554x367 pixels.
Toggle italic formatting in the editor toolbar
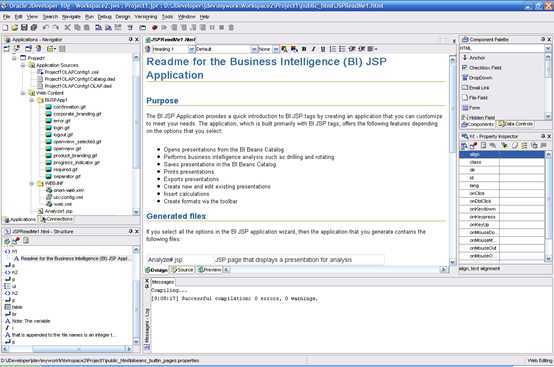tap(313, 49)
